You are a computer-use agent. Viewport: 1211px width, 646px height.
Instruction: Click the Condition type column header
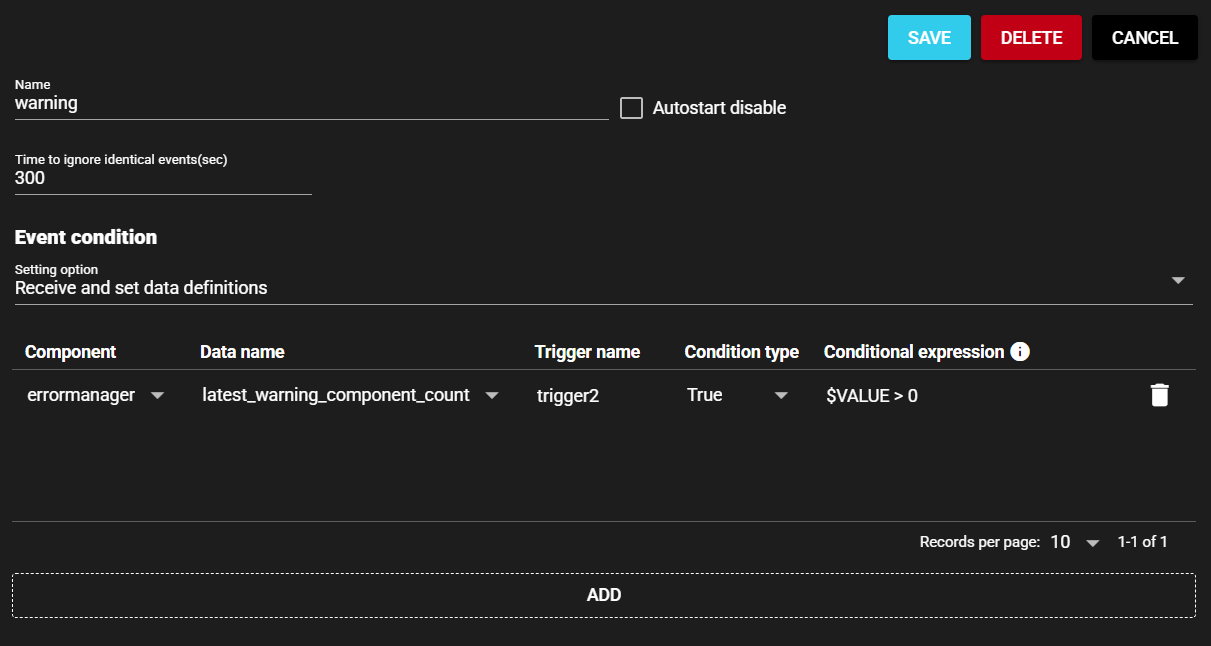741,352
